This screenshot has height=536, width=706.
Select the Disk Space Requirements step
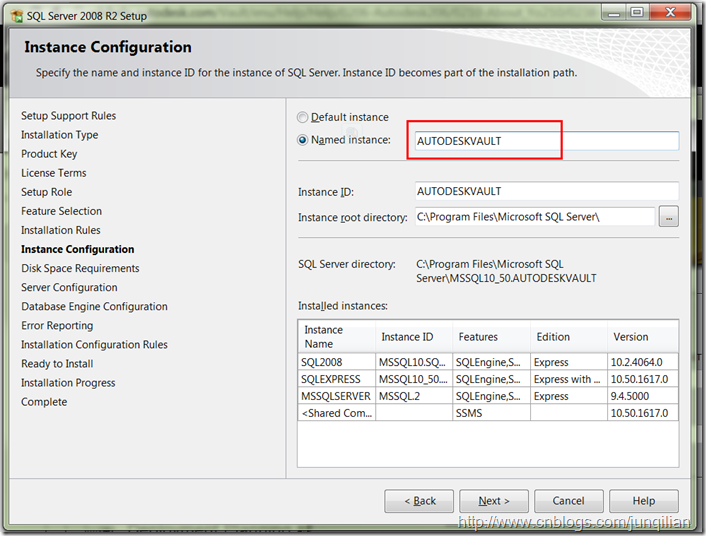pyautogui.click(x=80, y=268)
